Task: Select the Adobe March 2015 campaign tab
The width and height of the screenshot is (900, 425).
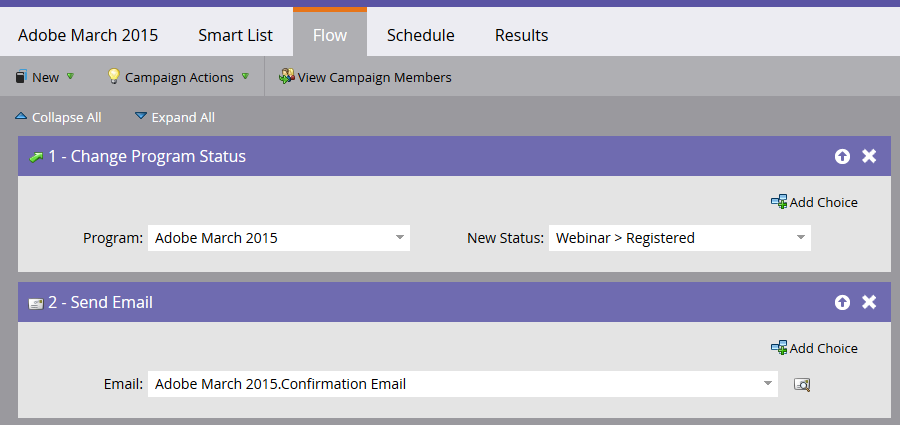Action: coord(88,35)
